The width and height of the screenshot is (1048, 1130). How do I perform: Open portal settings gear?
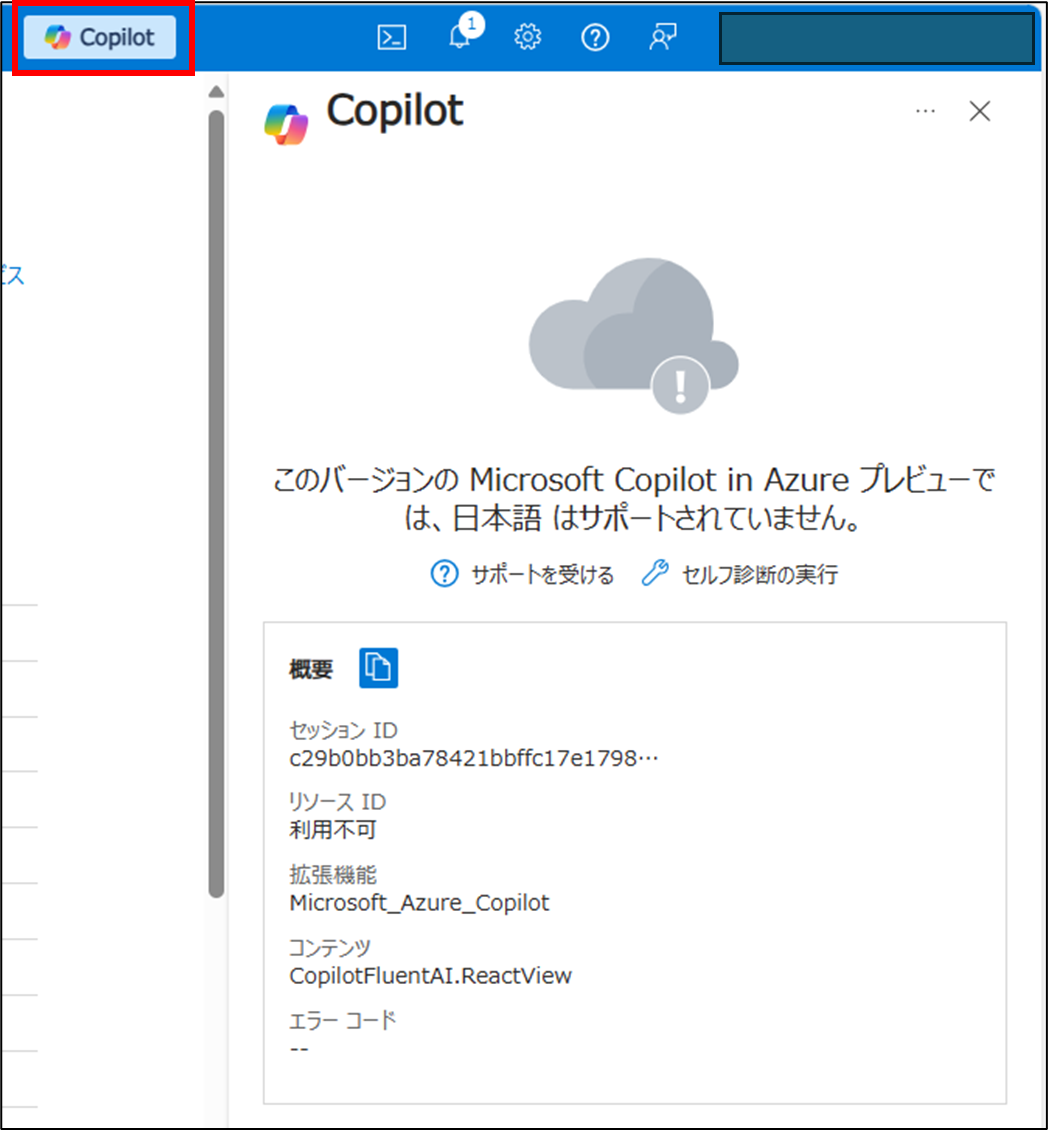(527, 37)
